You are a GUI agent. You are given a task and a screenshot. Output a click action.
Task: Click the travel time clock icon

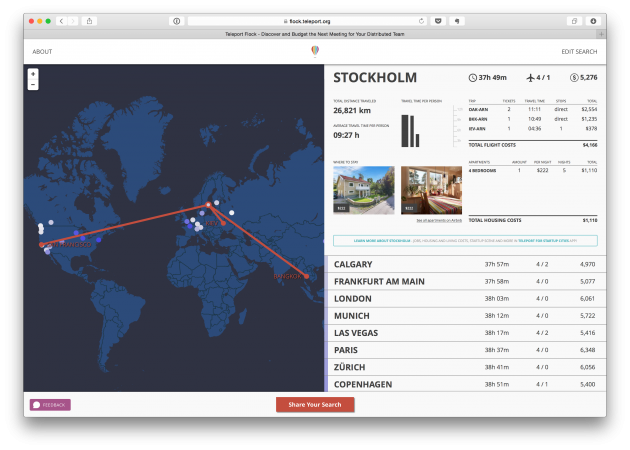tap(473, 78)
